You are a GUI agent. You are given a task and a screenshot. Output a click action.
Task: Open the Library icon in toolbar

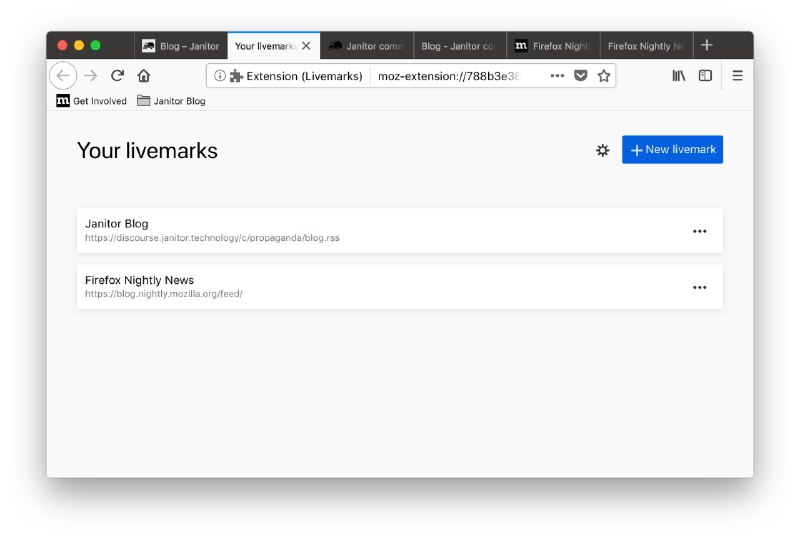678,76
